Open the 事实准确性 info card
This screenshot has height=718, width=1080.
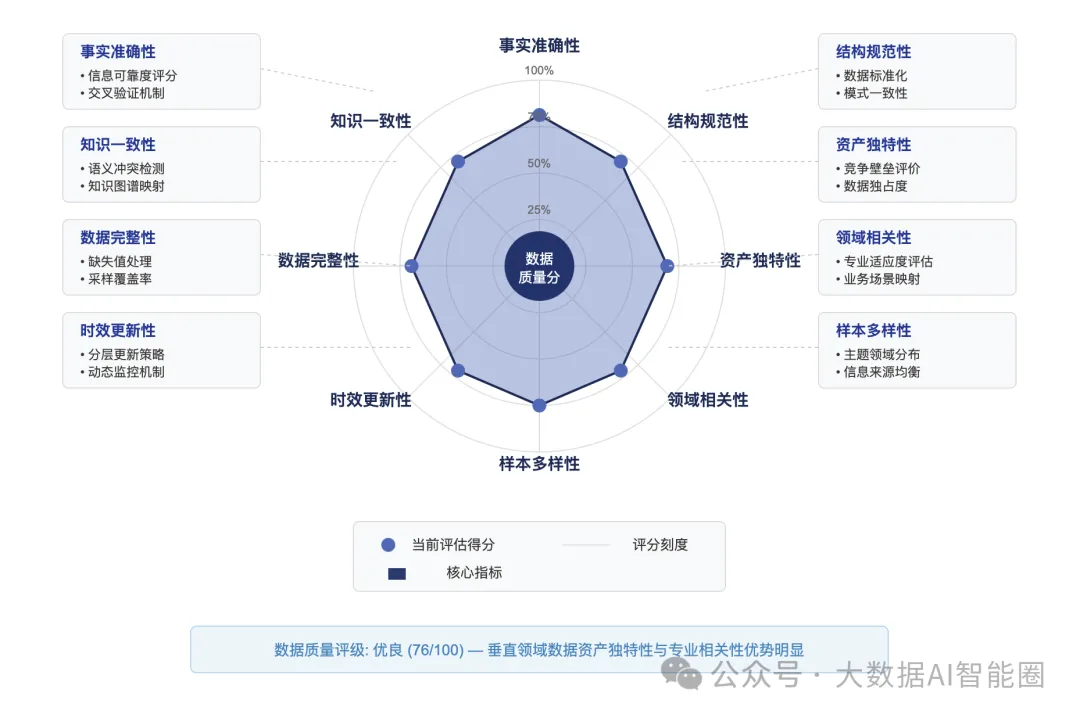pyautogui.click(x=161, y=71)
